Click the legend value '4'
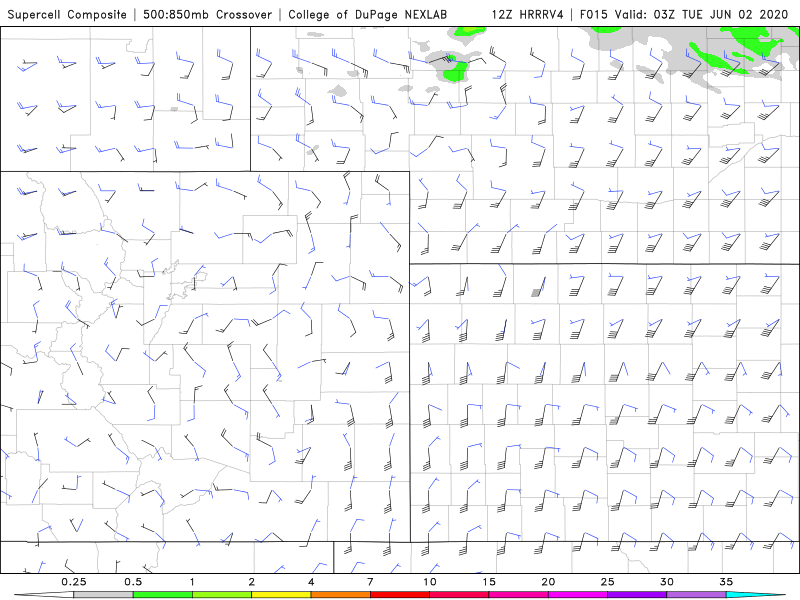 point(311,582)
